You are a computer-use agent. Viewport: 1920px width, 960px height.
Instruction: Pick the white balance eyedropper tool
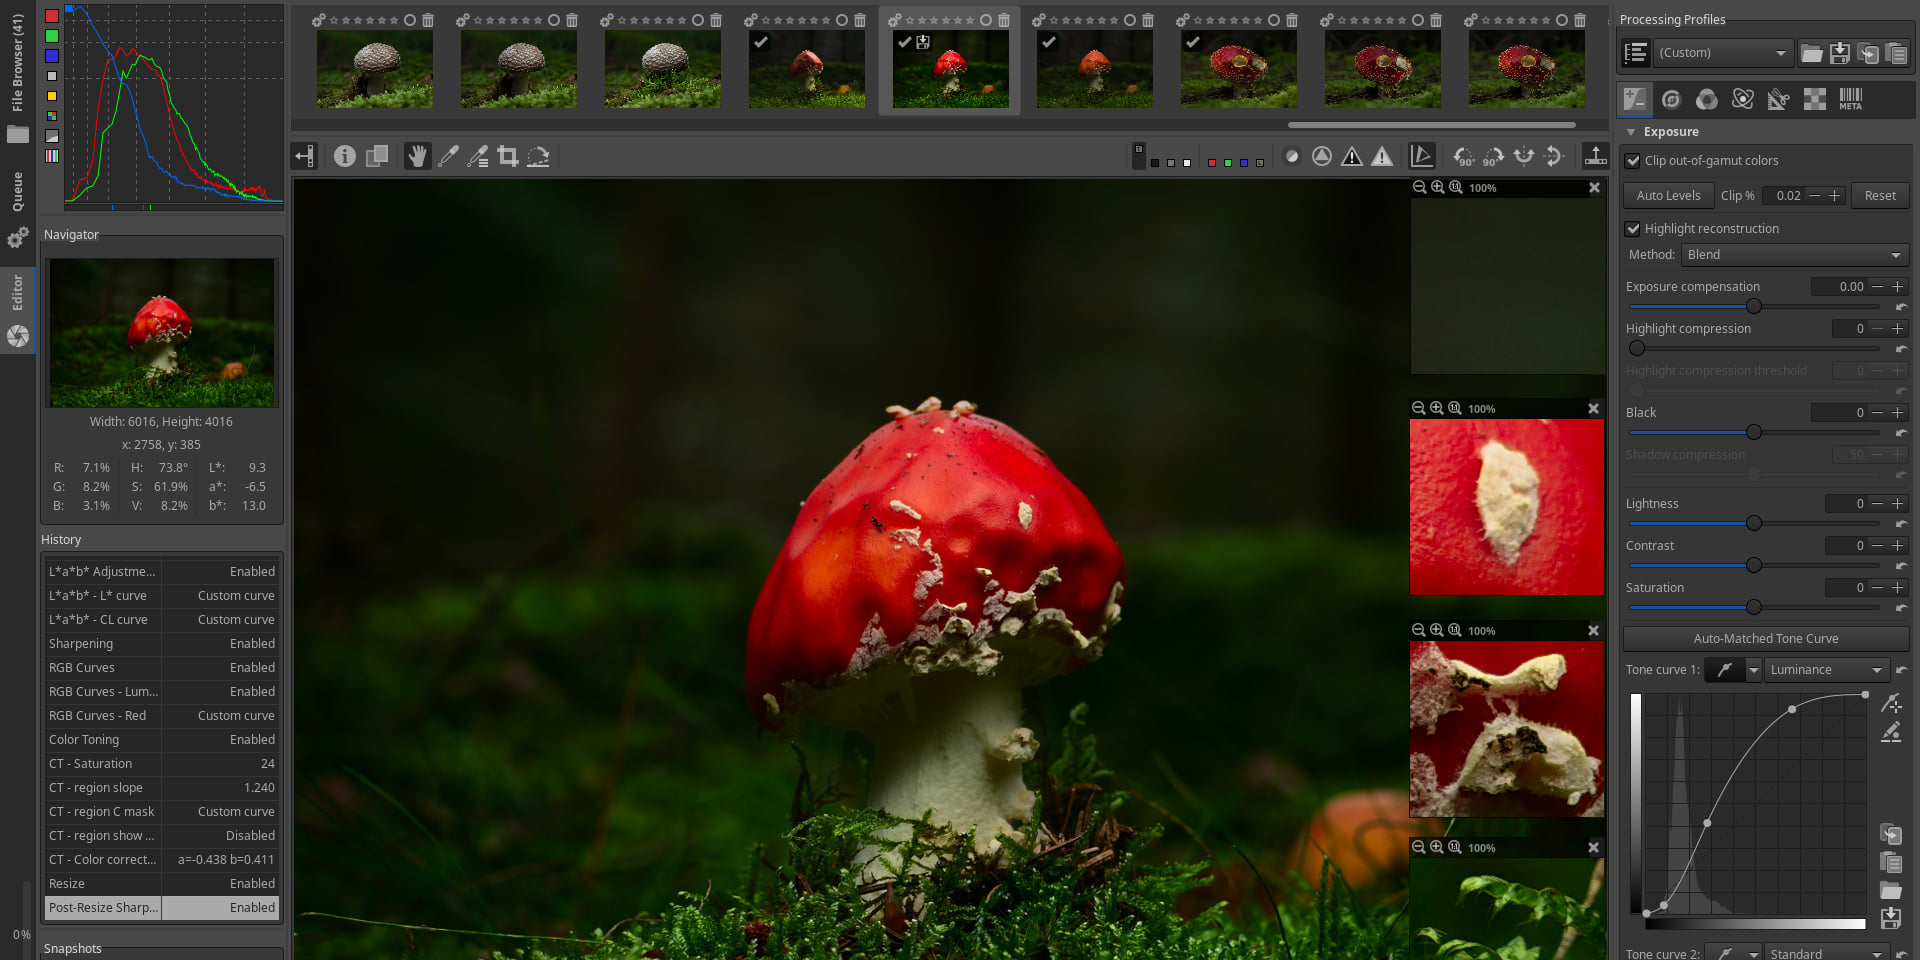448,156
